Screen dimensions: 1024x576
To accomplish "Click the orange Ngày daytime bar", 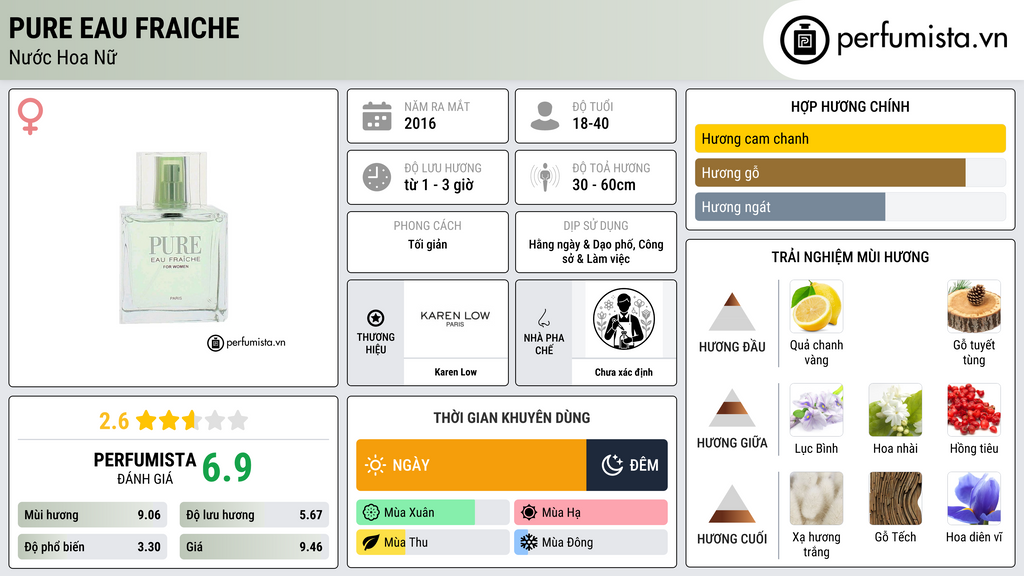I will [x=471, y=465].
